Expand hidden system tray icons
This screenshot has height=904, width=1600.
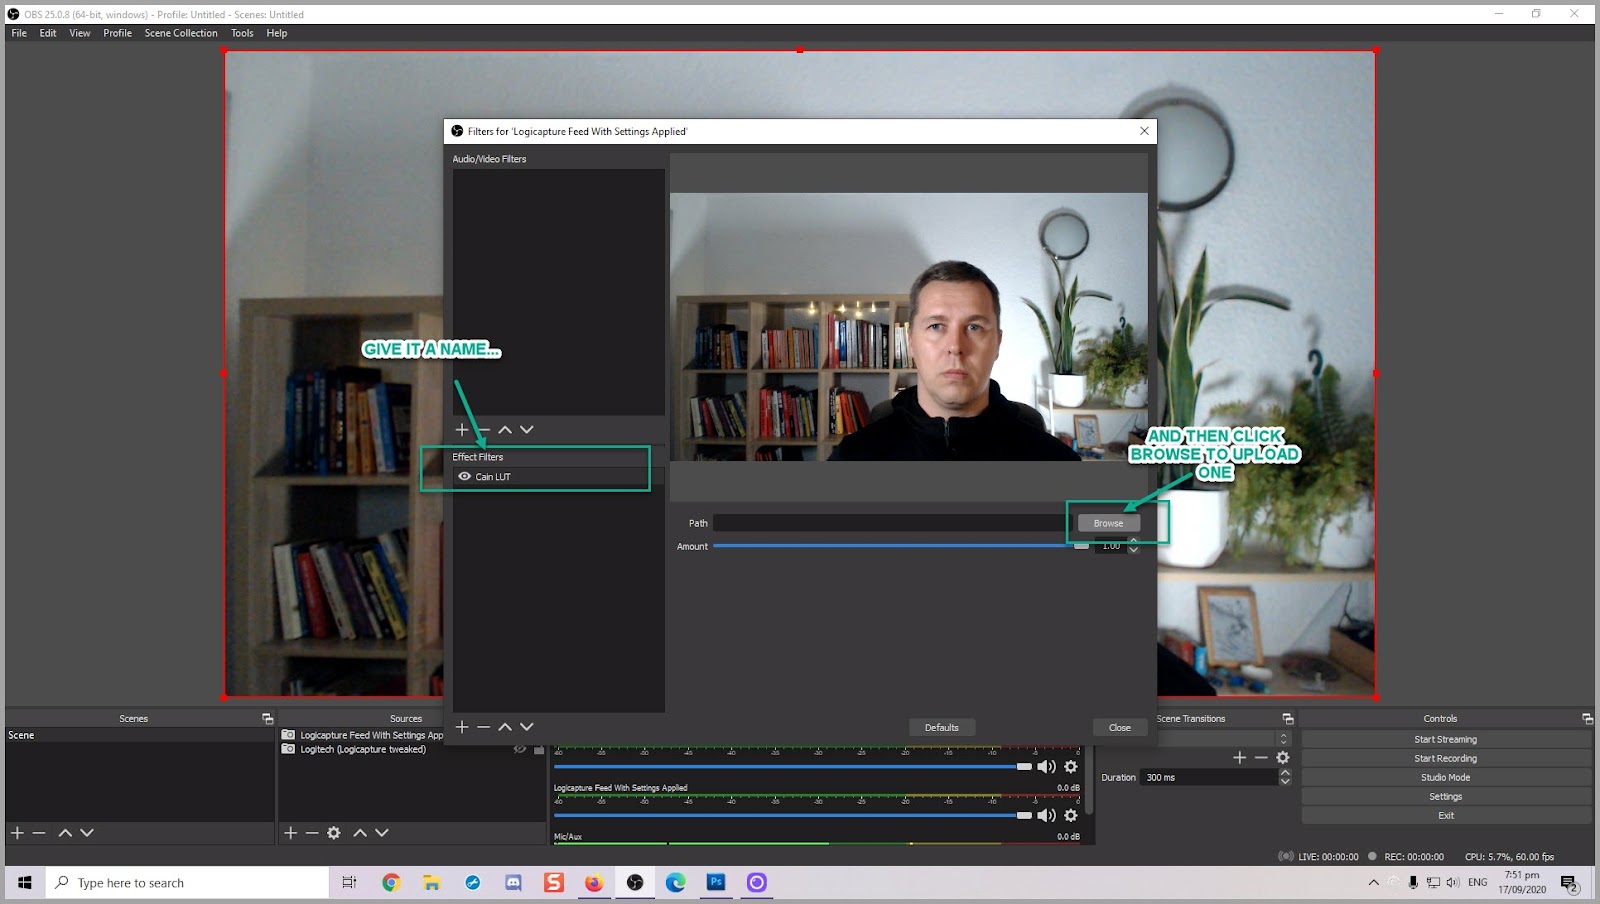[1373, 883]
